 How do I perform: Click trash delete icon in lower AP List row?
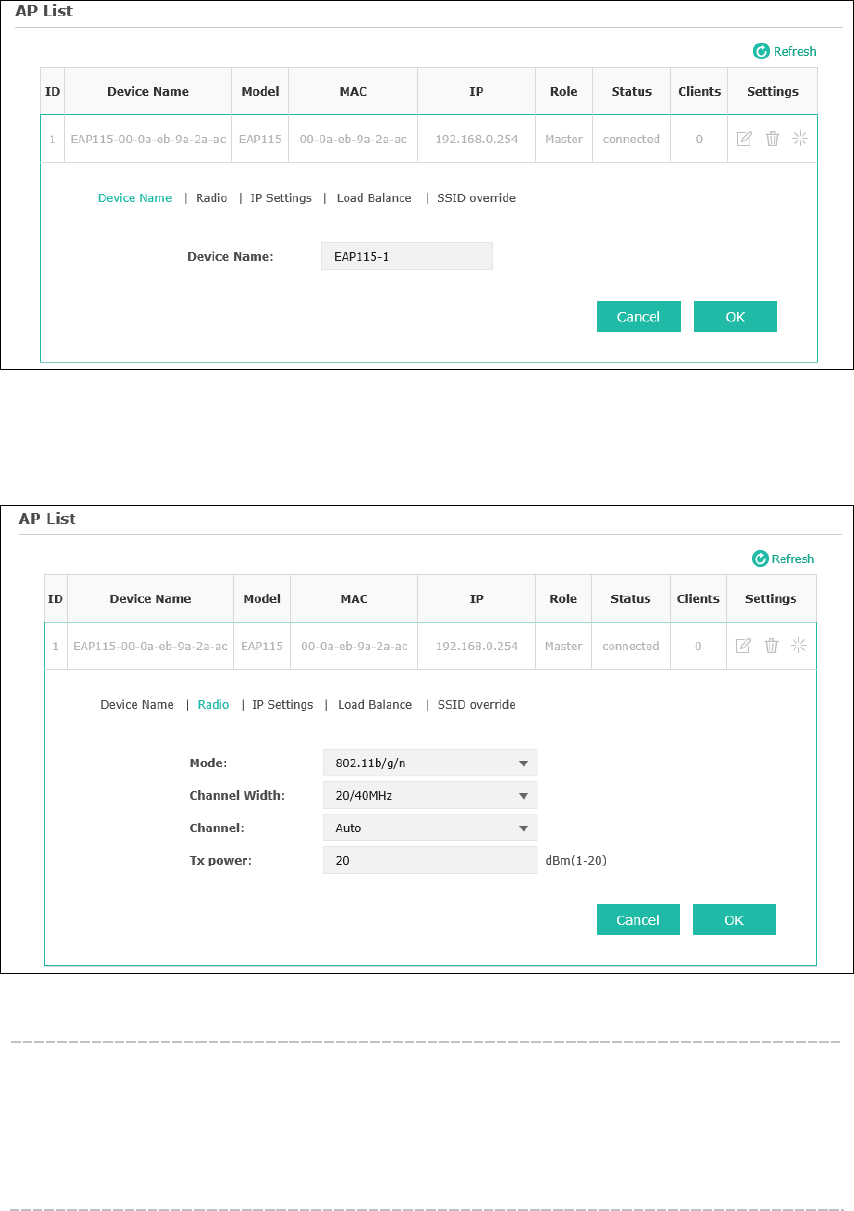tap(771, 646)
